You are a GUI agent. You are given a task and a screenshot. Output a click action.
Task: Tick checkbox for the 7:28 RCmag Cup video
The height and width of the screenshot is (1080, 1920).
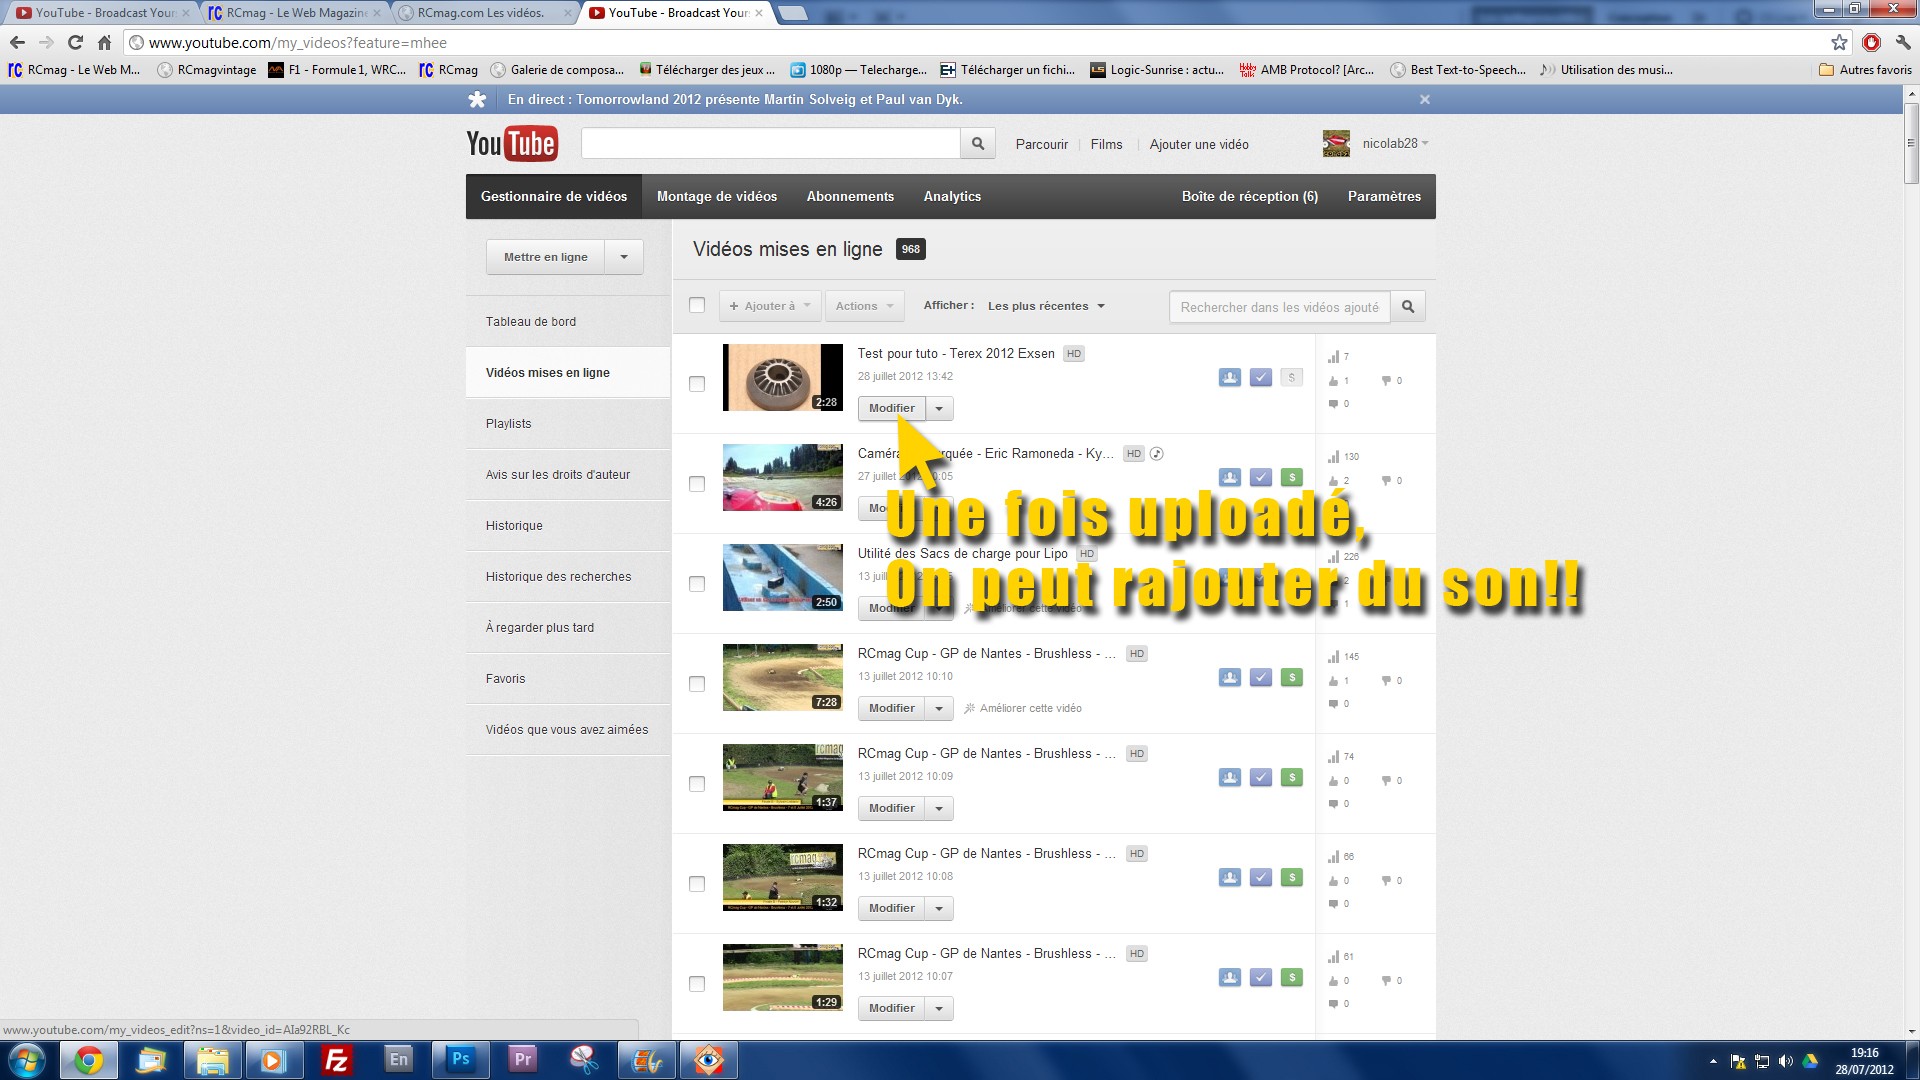click(x=697, y=684)
